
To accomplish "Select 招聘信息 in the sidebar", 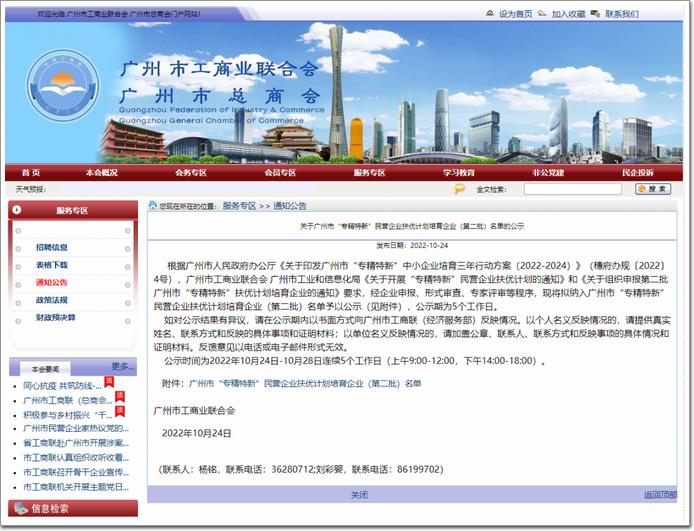I will tap(52, 247).
